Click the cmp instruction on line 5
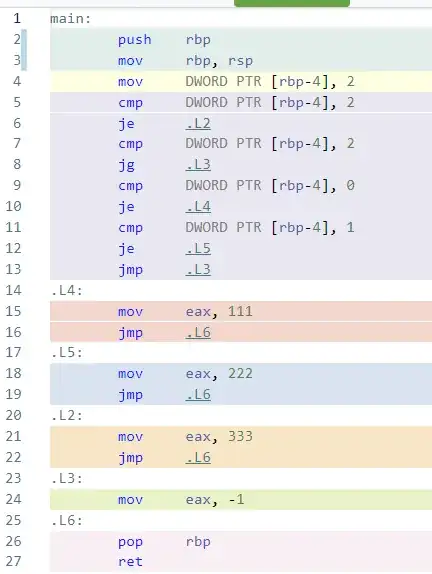 click(236, 102)
